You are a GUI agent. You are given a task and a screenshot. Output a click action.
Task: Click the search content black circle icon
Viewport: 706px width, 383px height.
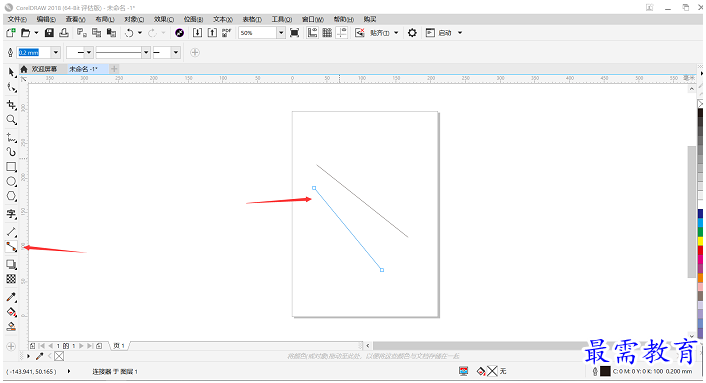[179, 33]
